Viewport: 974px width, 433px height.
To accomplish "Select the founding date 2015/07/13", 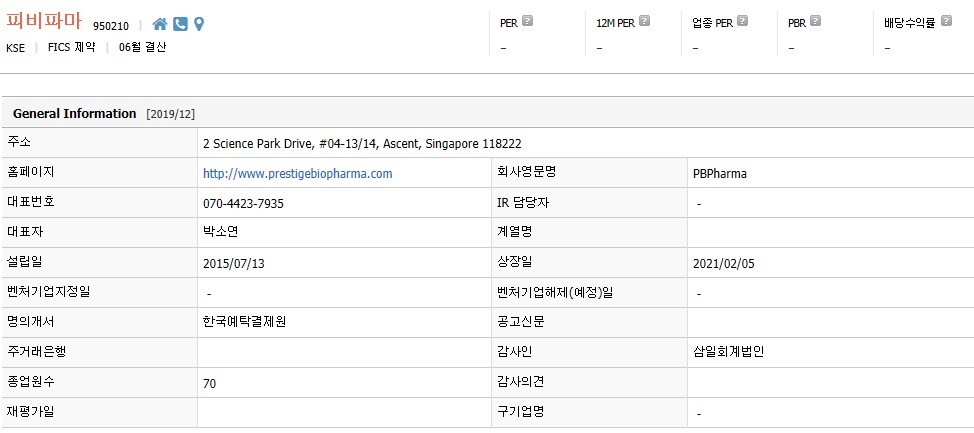I will pos(234,263).
